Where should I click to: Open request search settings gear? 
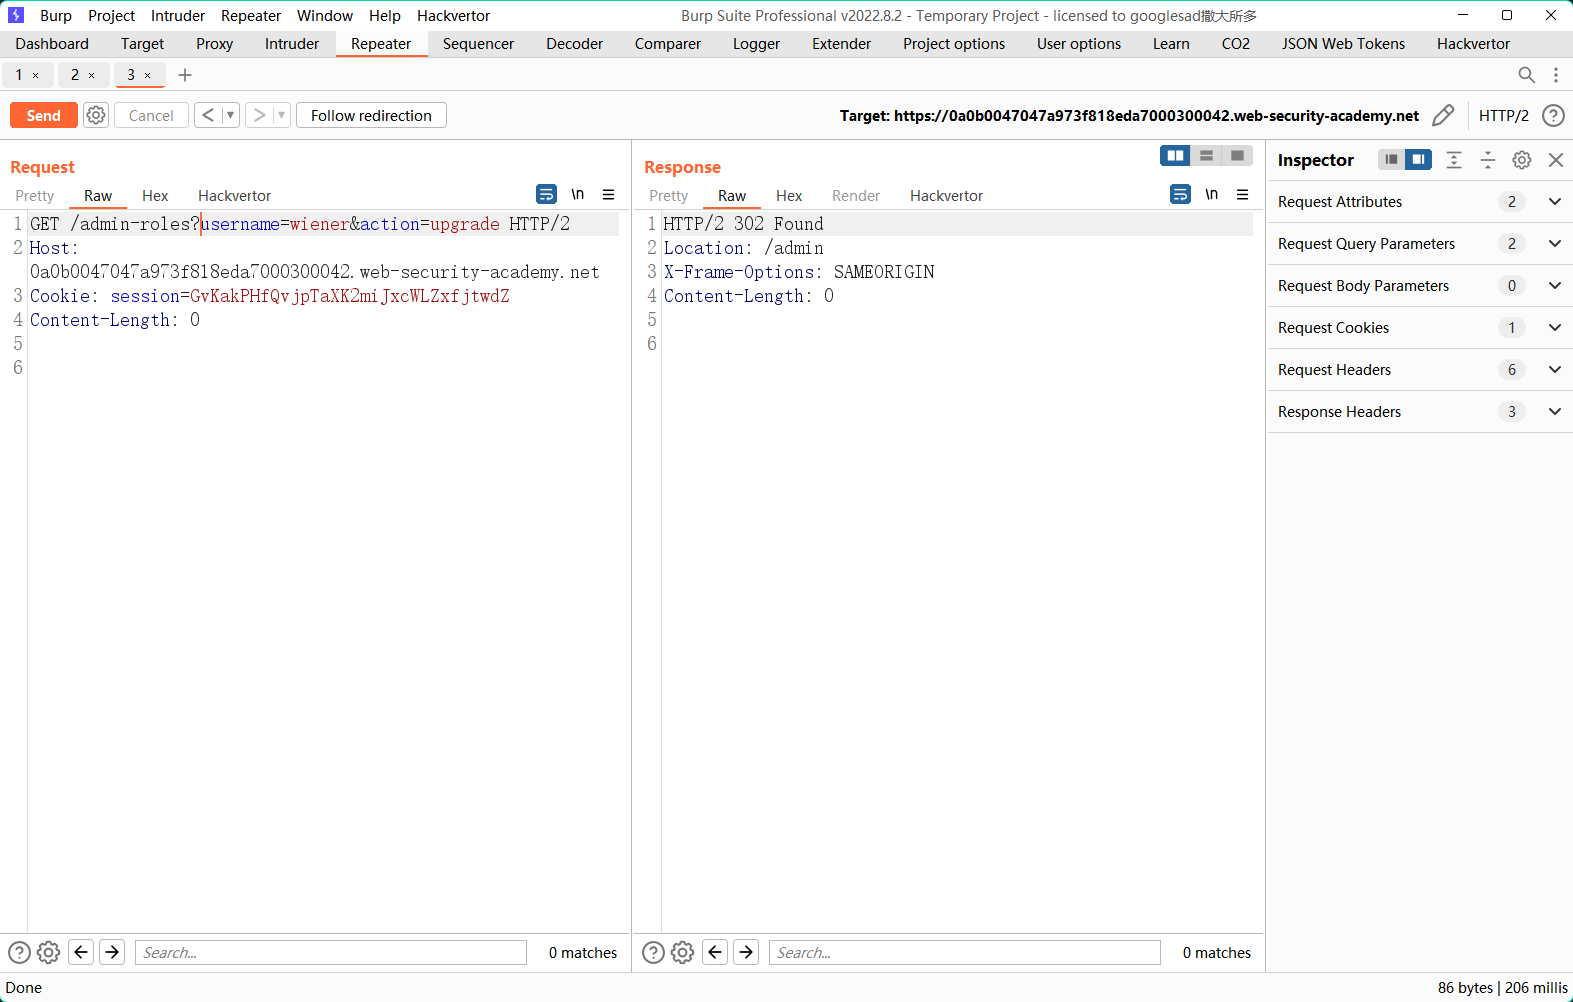coord(49,952)
